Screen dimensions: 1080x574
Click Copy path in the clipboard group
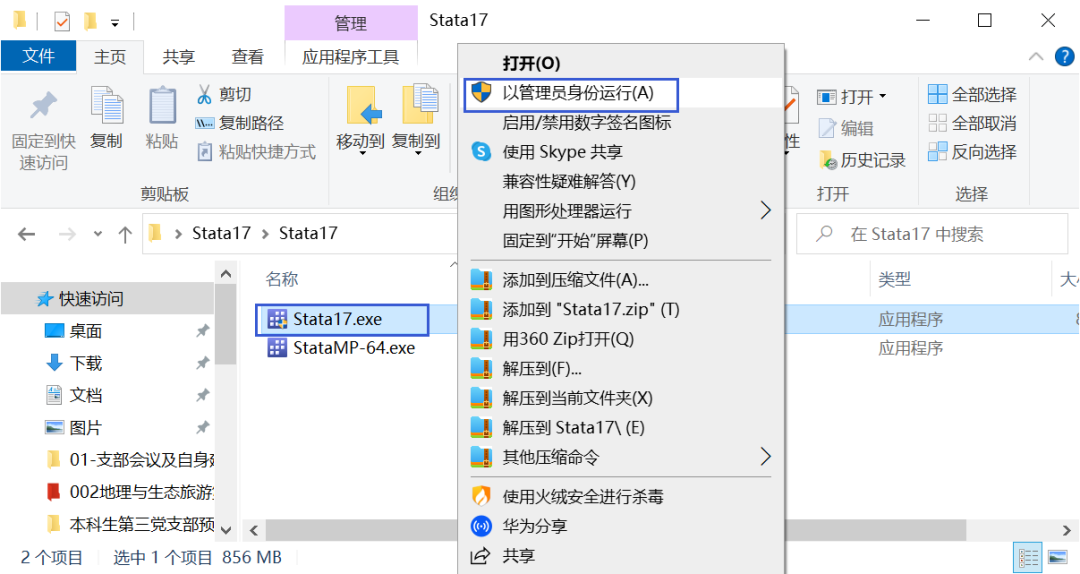click(240, 123)
